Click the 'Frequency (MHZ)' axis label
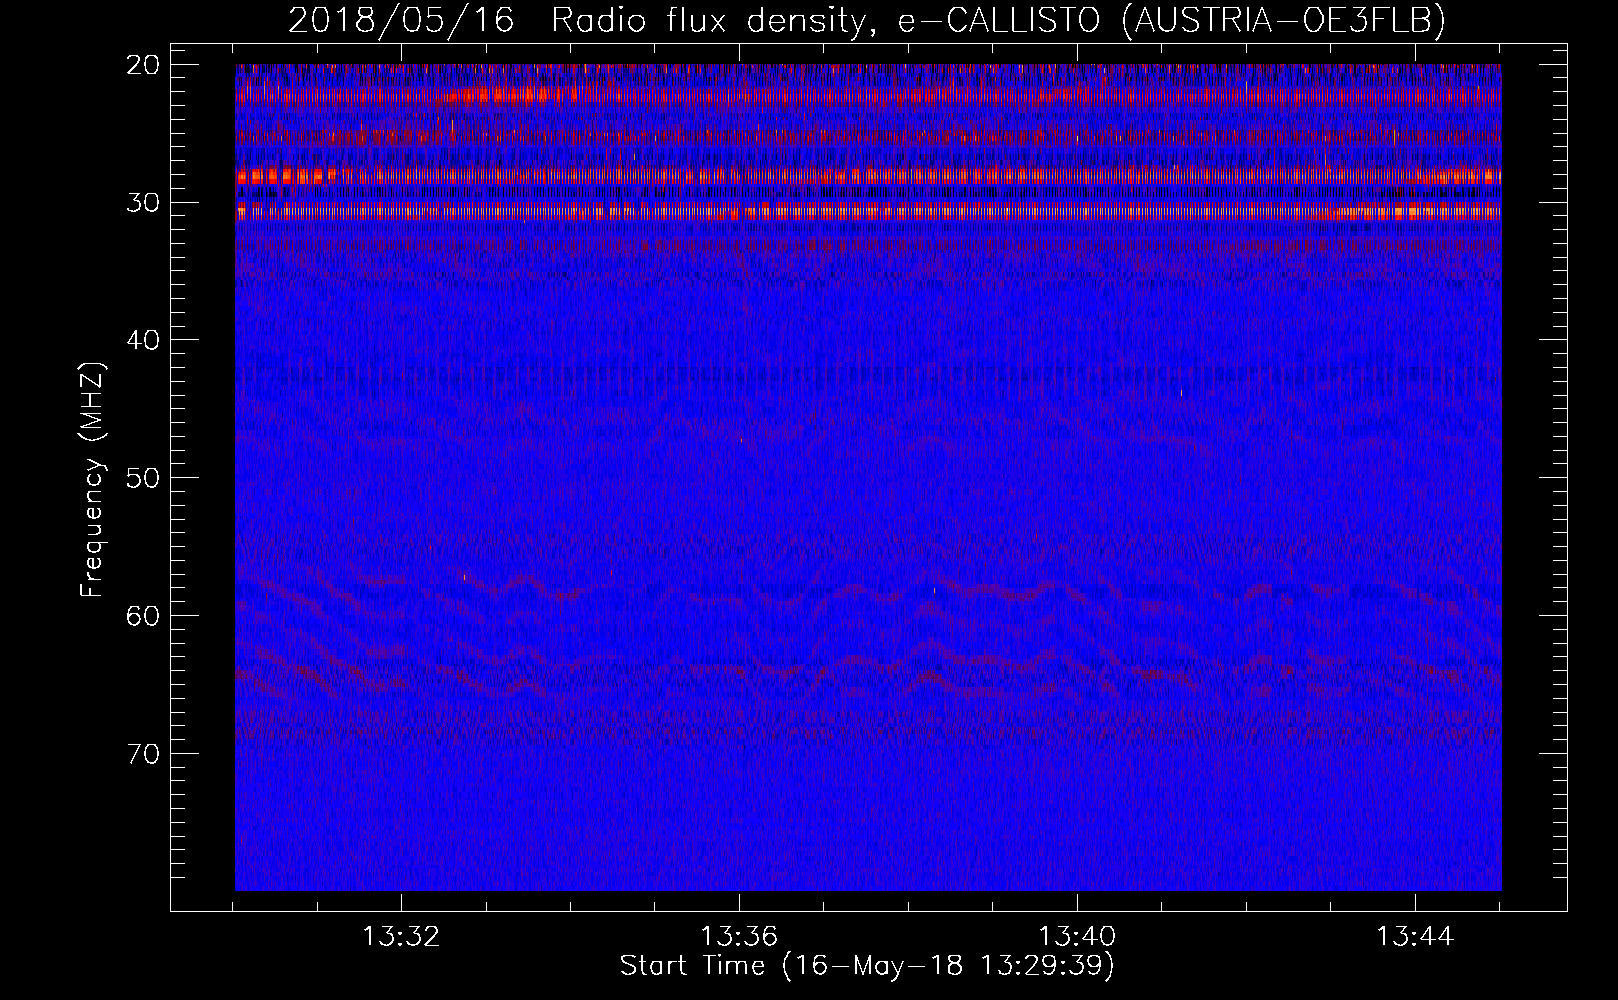This screenshot has height=1000, width=1618. point(92,478)
